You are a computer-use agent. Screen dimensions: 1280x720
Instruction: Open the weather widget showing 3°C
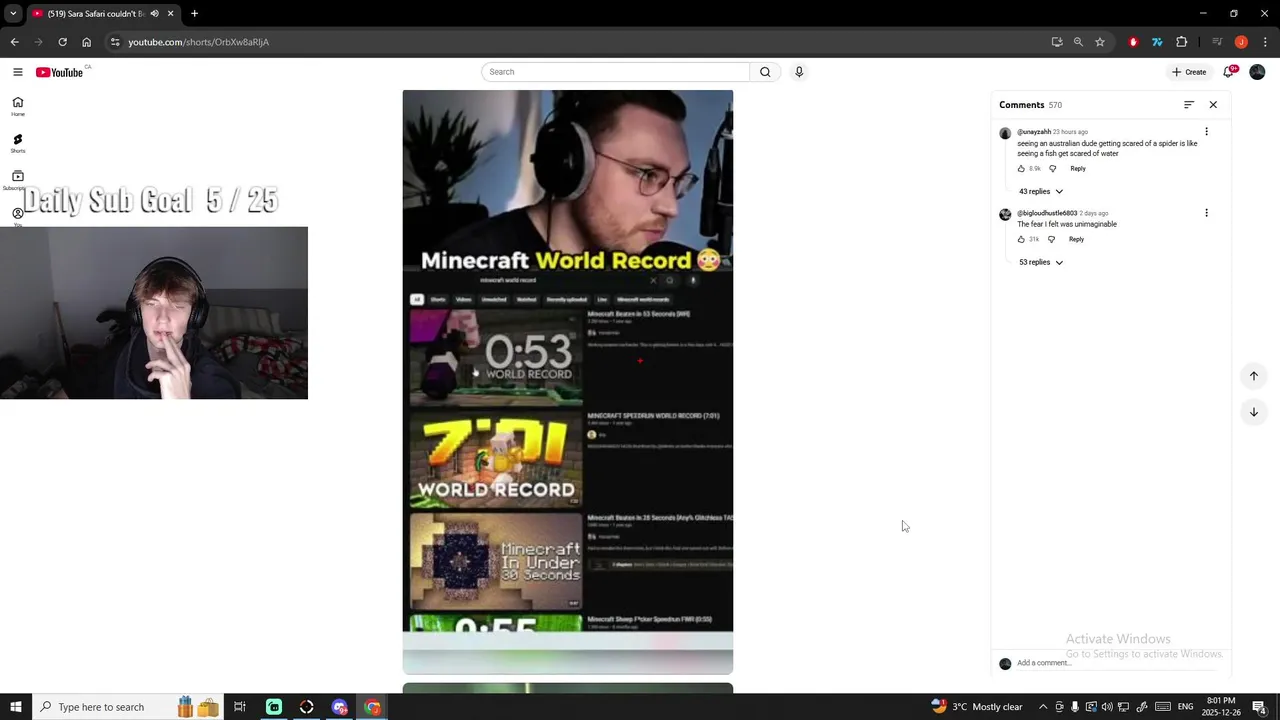coord(977,707)
